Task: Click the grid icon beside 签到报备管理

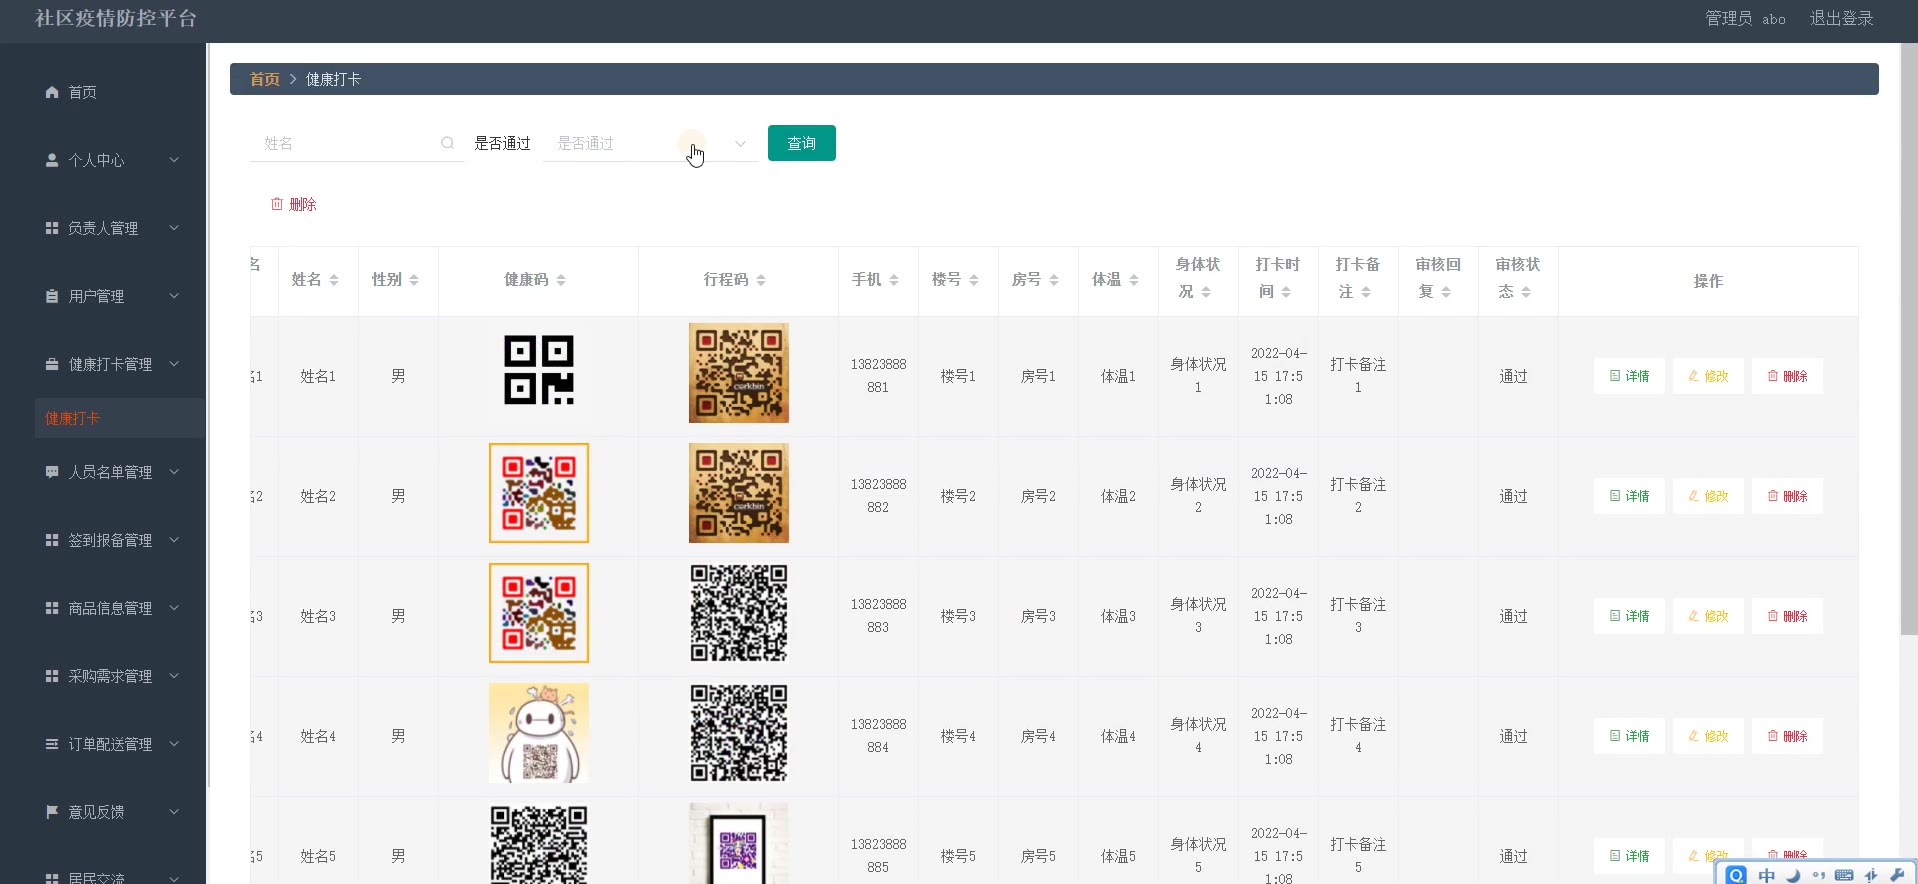Action: click(52, 540)
